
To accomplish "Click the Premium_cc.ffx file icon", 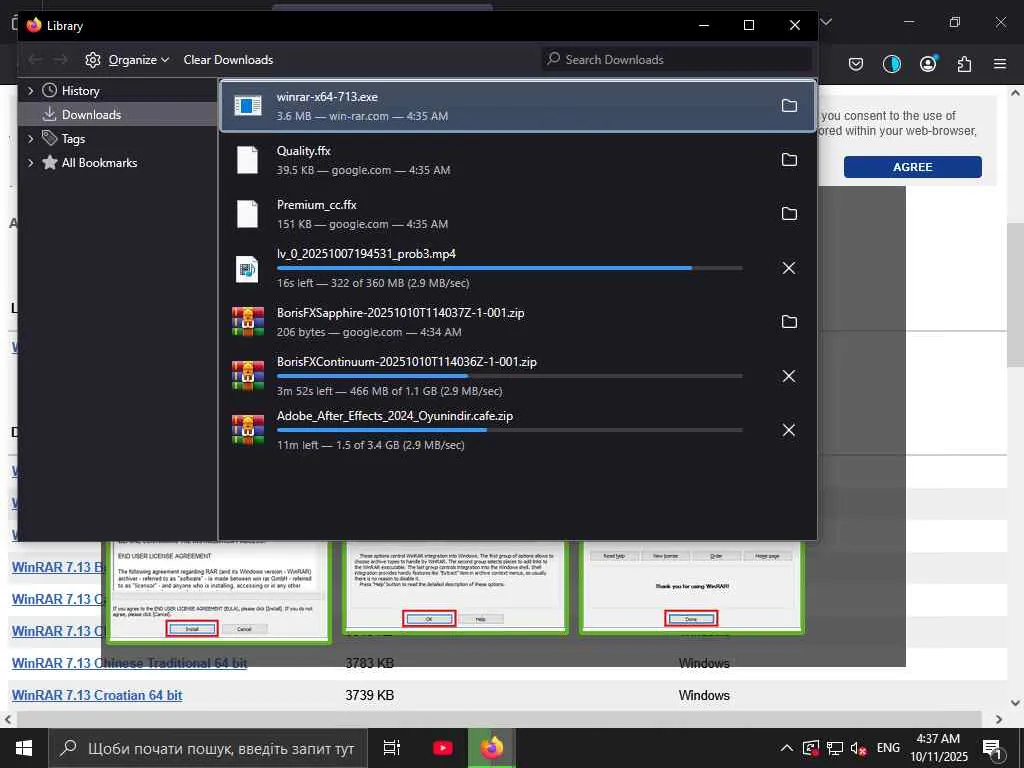I will tap(248, 214).
